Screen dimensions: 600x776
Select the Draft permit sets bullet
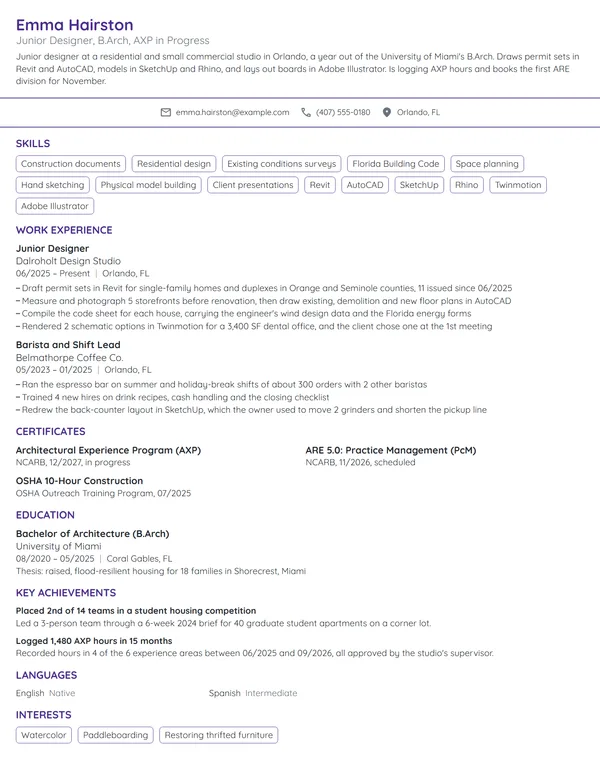(264, 288)
